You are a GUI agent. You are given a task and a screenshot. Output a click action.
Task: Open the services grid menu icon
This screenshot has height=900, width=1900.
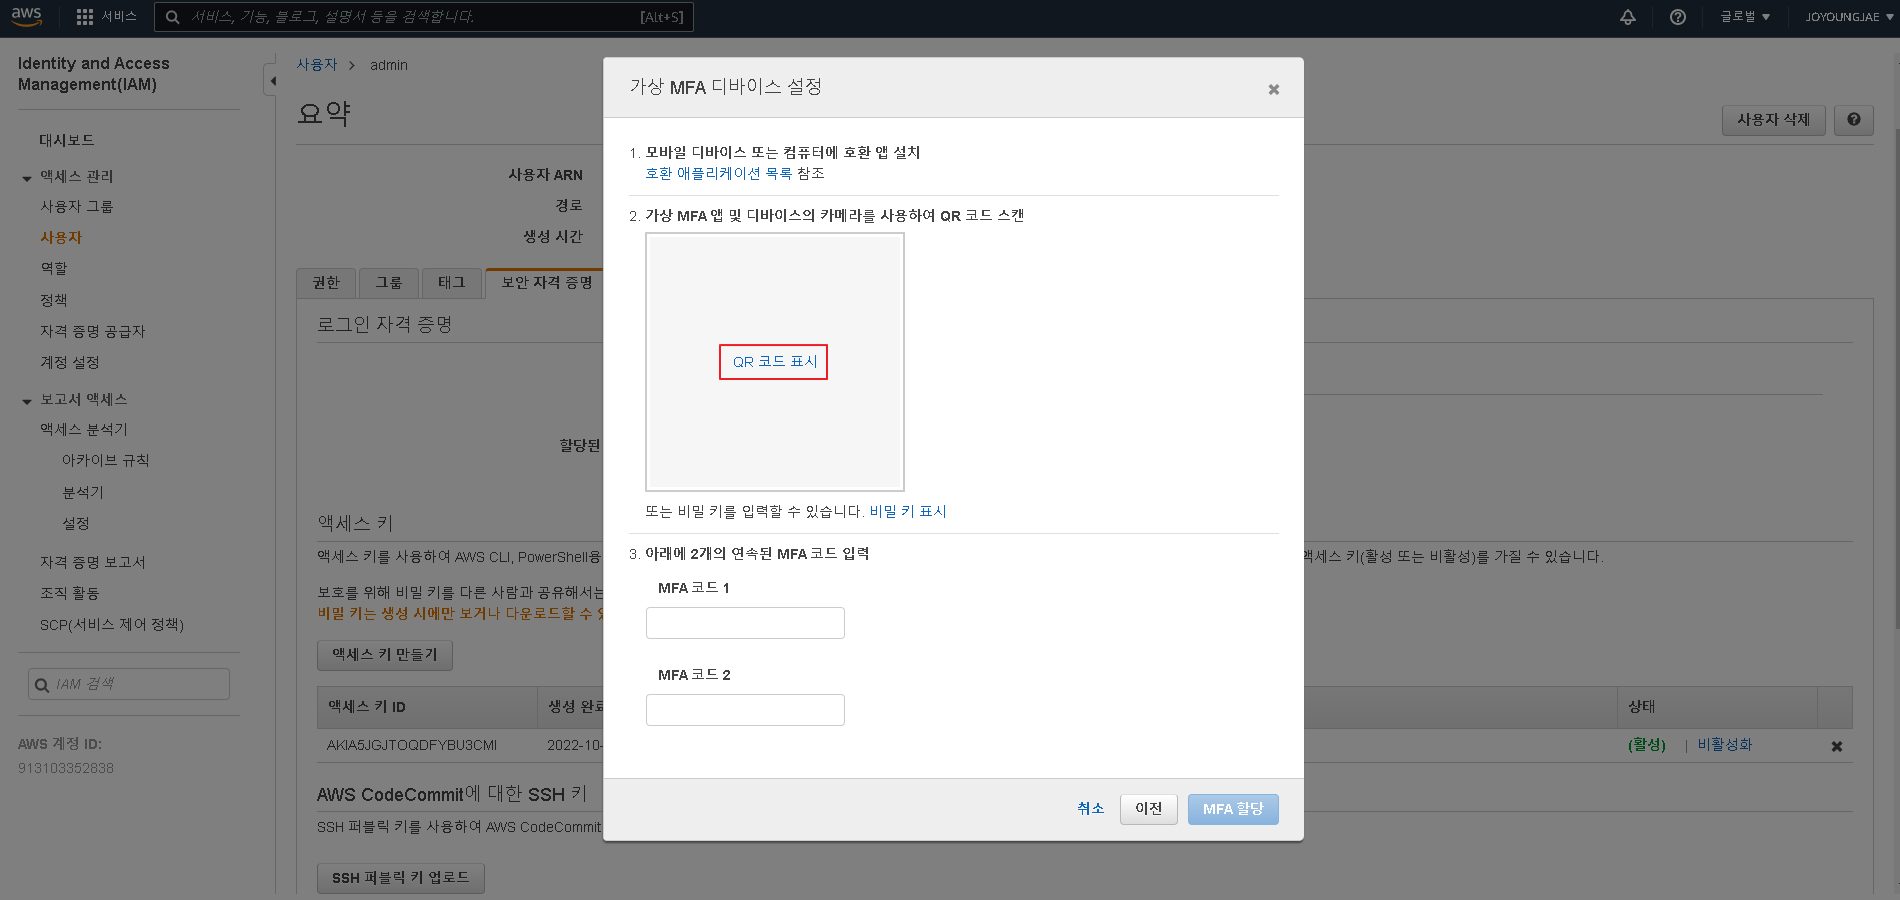[85, 17]
